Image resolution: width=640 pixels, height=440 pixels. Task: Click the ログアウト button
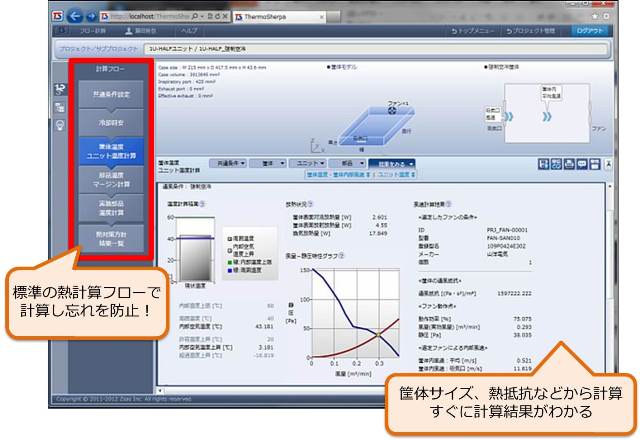coord(589,31)
